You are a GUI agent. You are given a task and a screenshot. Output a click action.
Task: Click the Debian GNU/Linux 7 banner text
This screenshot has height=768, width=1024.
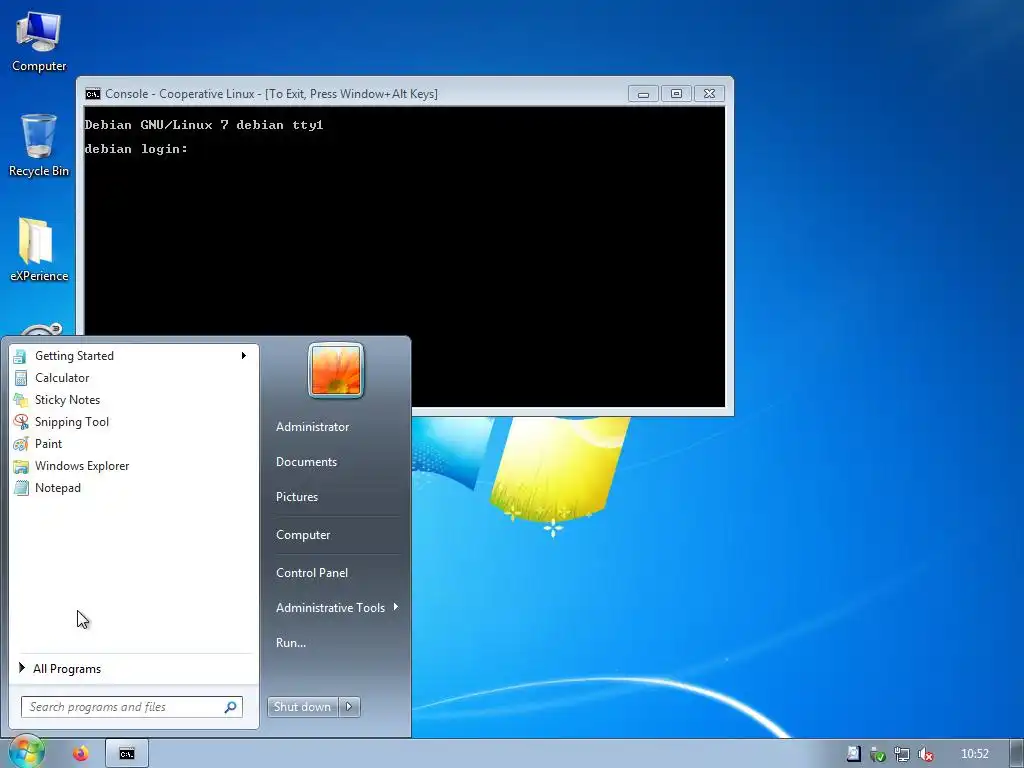204,125
